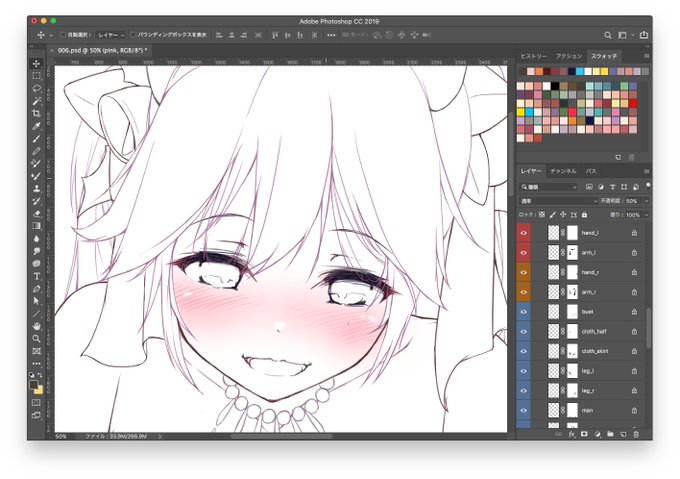Viewport: 680px width, 479px height.
Task: Open more align options in options bar
Action: pos(331,35)
